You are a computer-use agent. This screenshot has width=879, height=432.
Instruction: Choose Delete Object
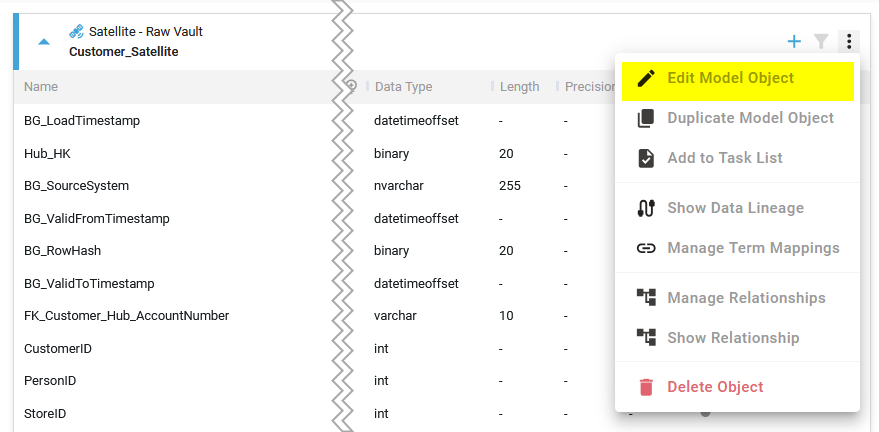[x=714, y=387]
